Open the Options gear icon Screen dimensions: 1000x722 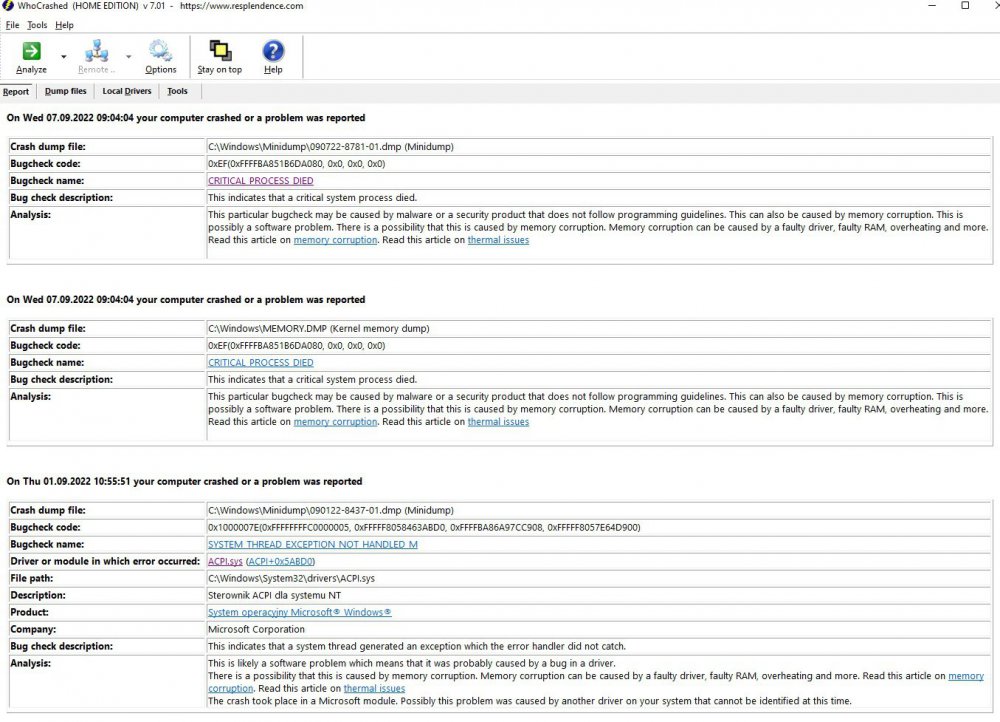pos(160,52)
